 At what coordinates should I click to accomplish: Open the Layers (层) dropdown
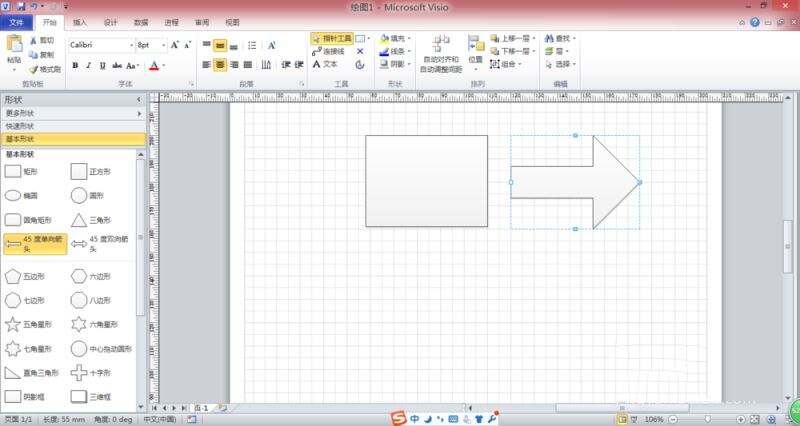(x=557, y=52)
